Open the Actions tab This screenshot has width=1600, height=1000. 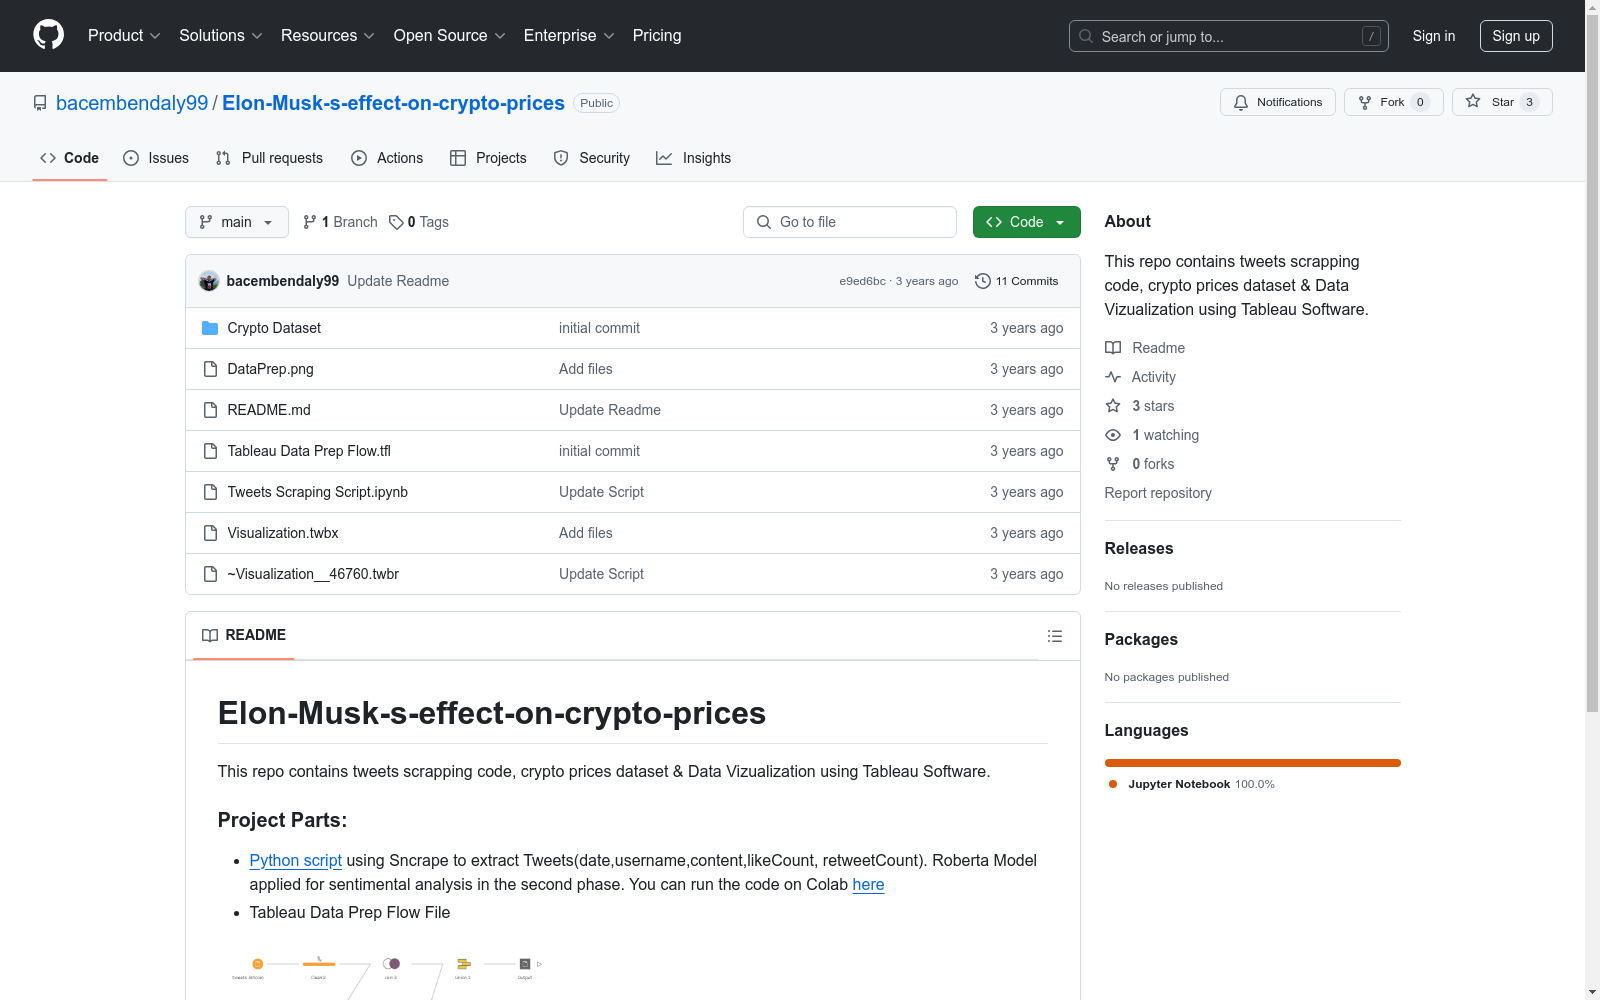click(x=387, y=158)
